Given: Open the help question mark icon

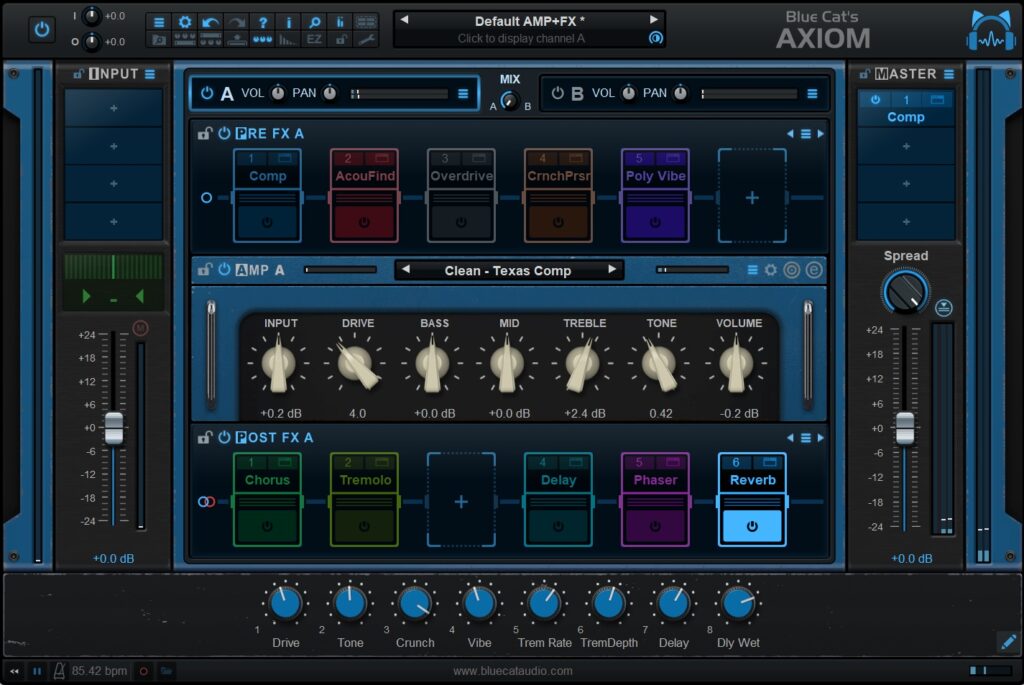Looking at the screenshot, I should click(263, 22).
